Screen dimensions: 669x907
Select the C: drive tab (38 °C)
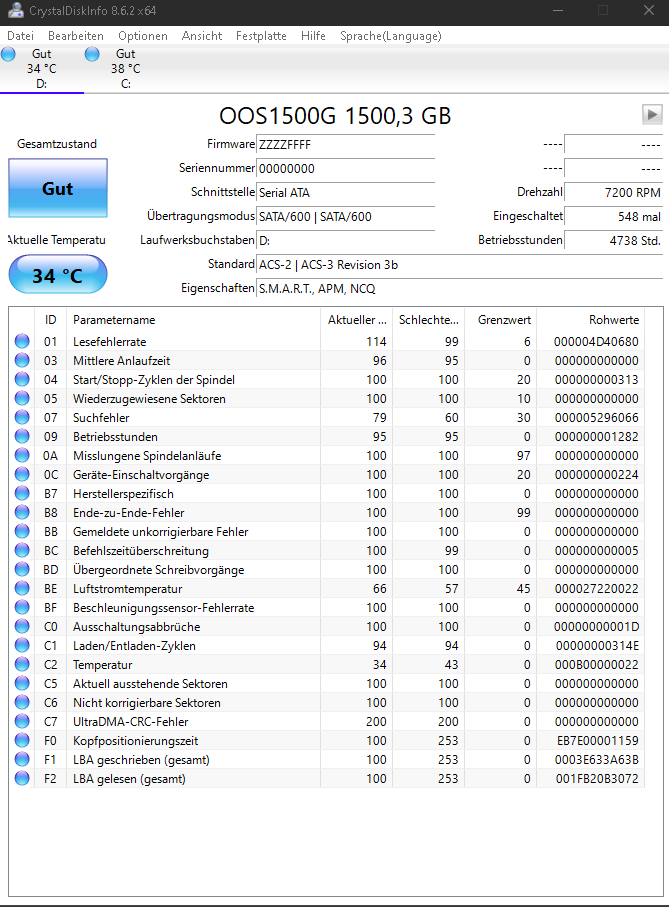click(125, 69)
